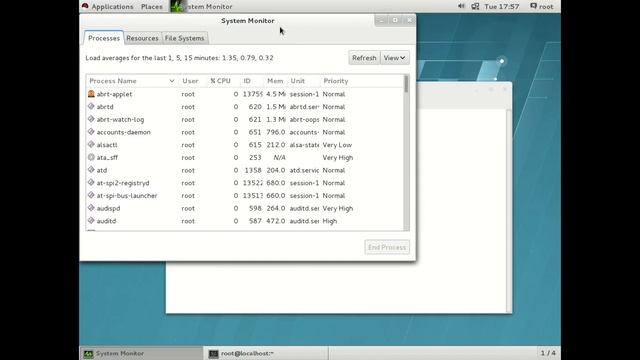Select the at-spi-bus-launcher process name
This screenshot has width=640, height=360.
coord(127,195)
